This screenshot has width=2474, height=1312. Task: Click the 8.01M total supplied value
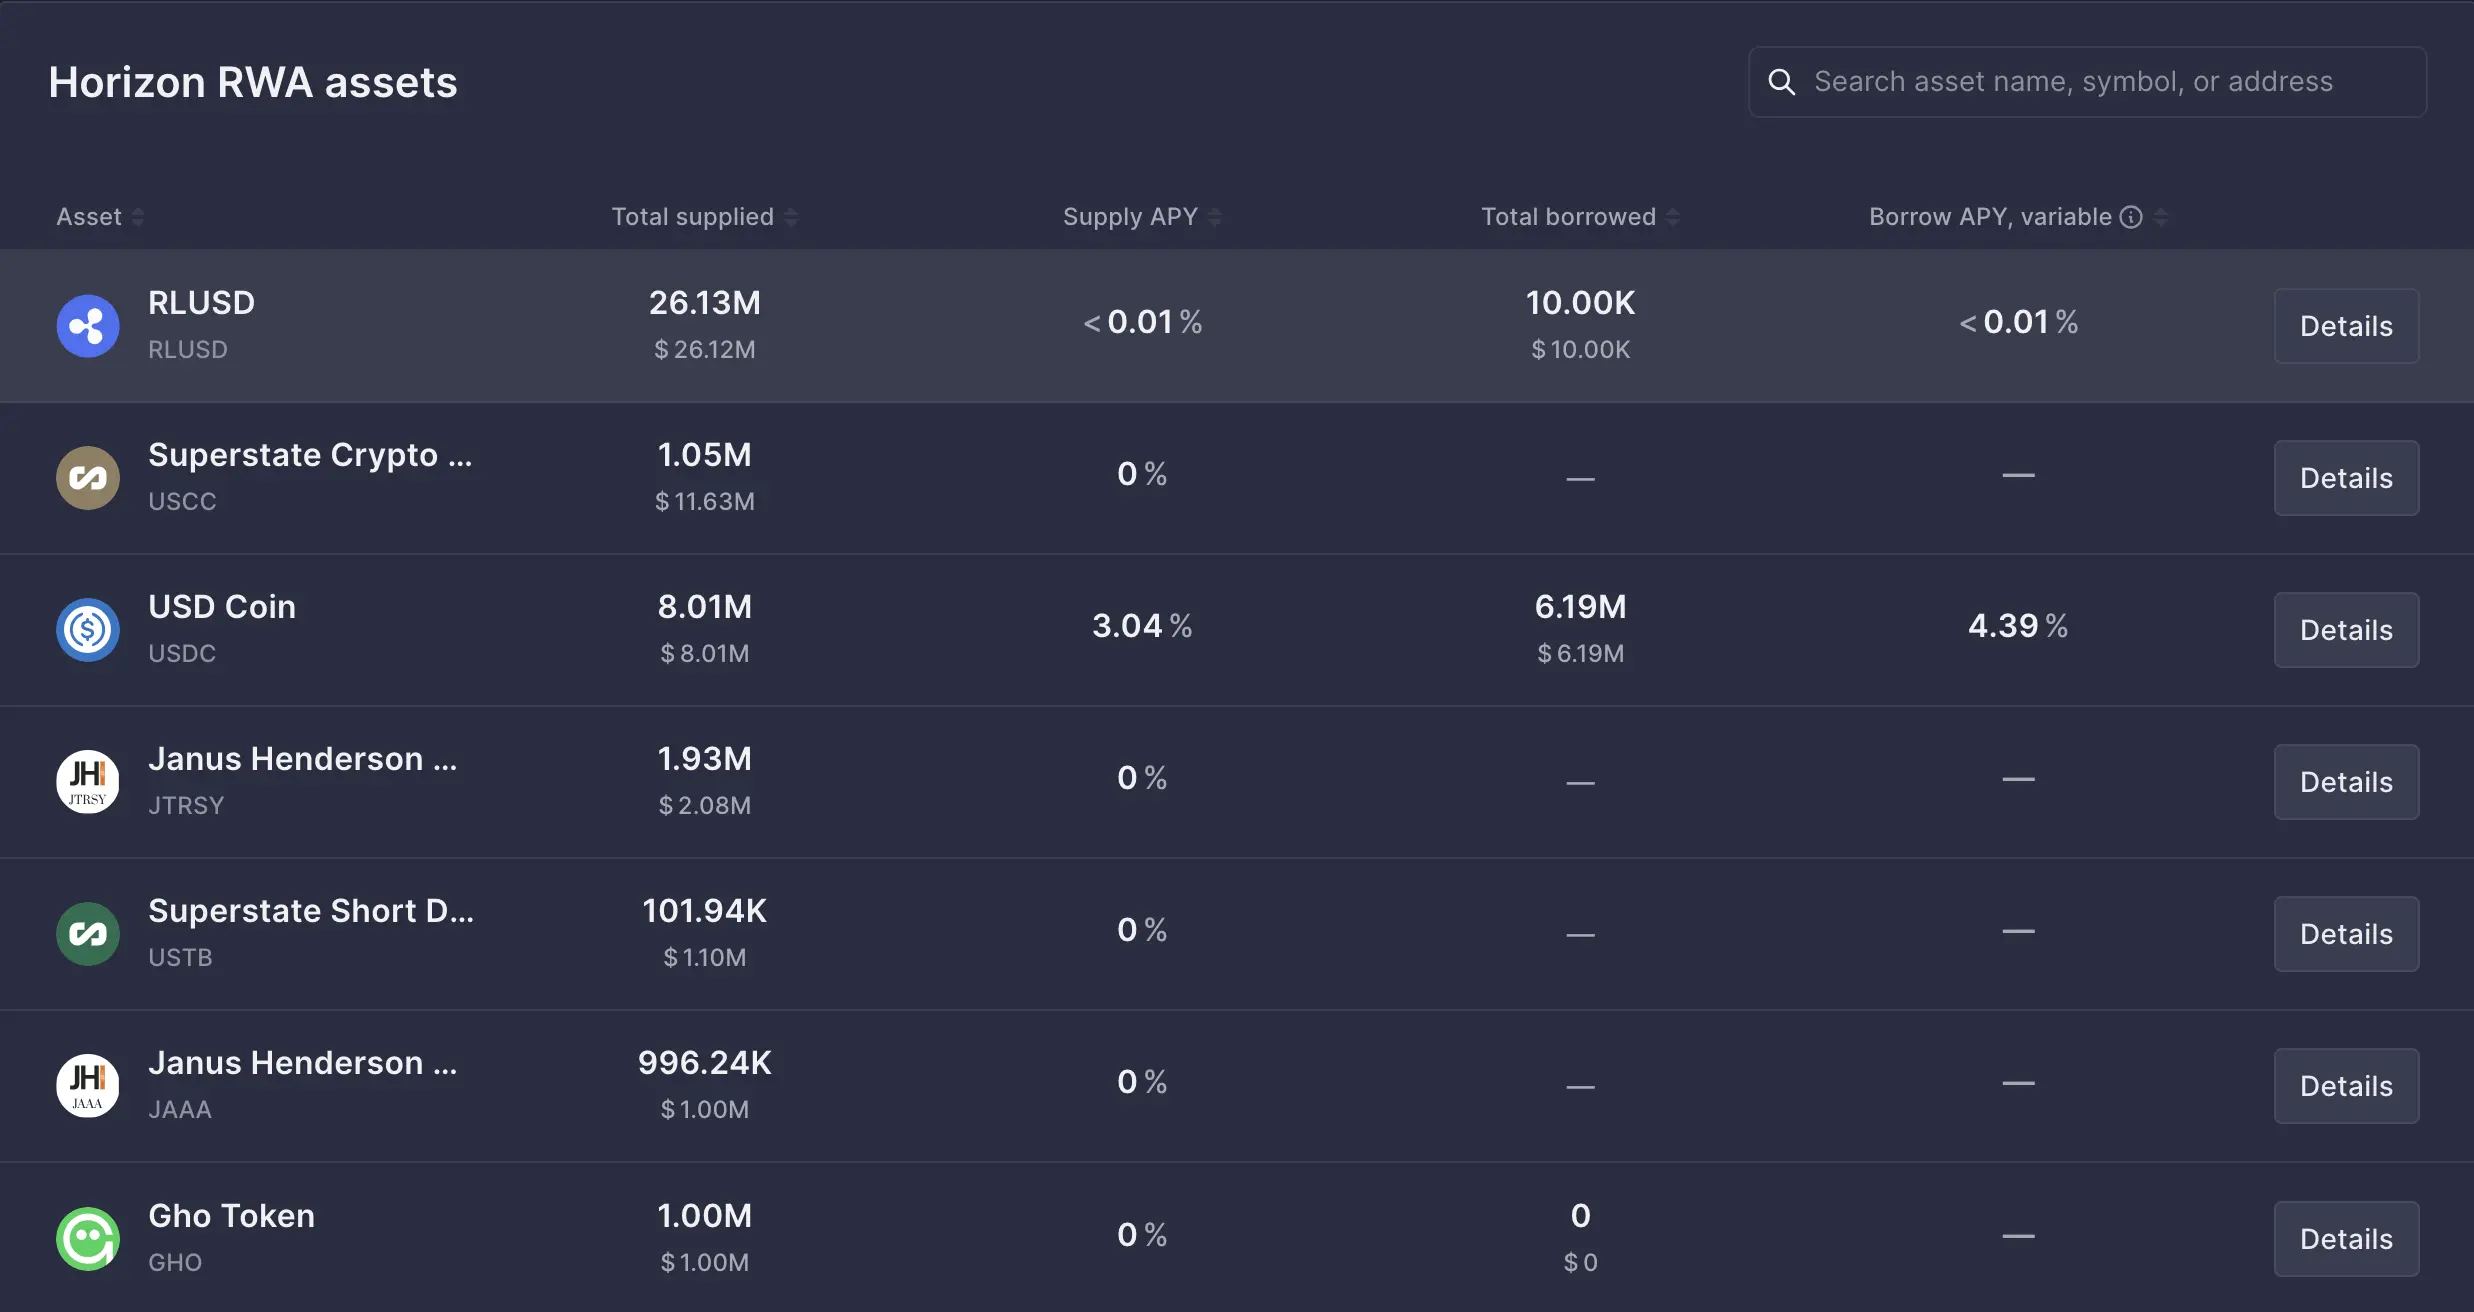[705, 607]
